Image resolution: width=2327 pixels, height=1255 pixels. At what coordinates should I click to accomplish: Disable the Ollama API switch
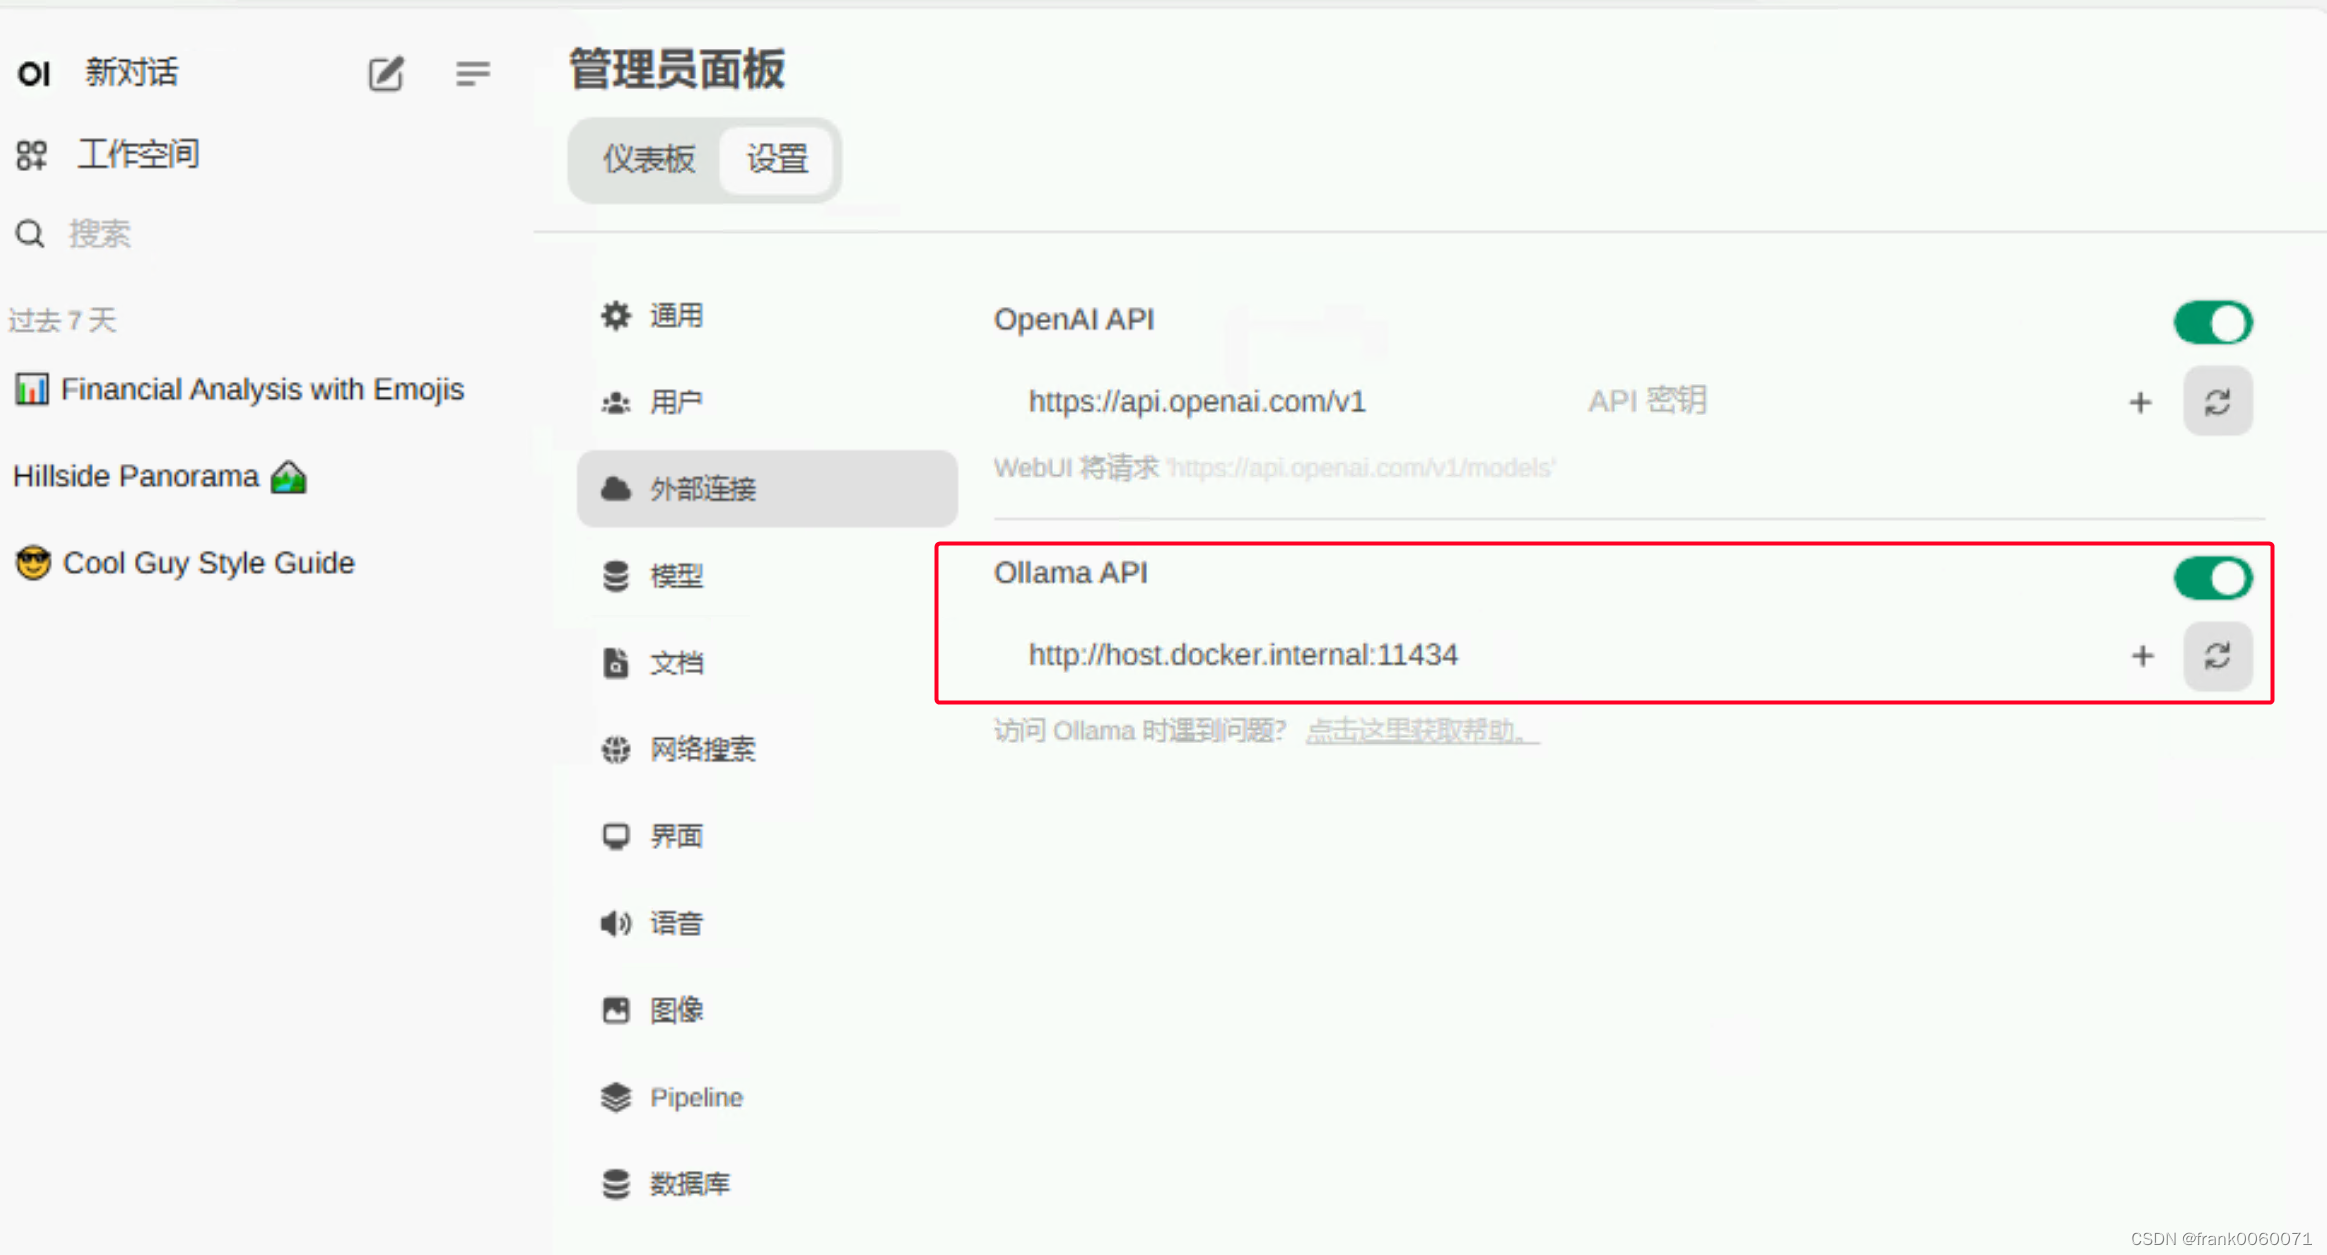2213,578
